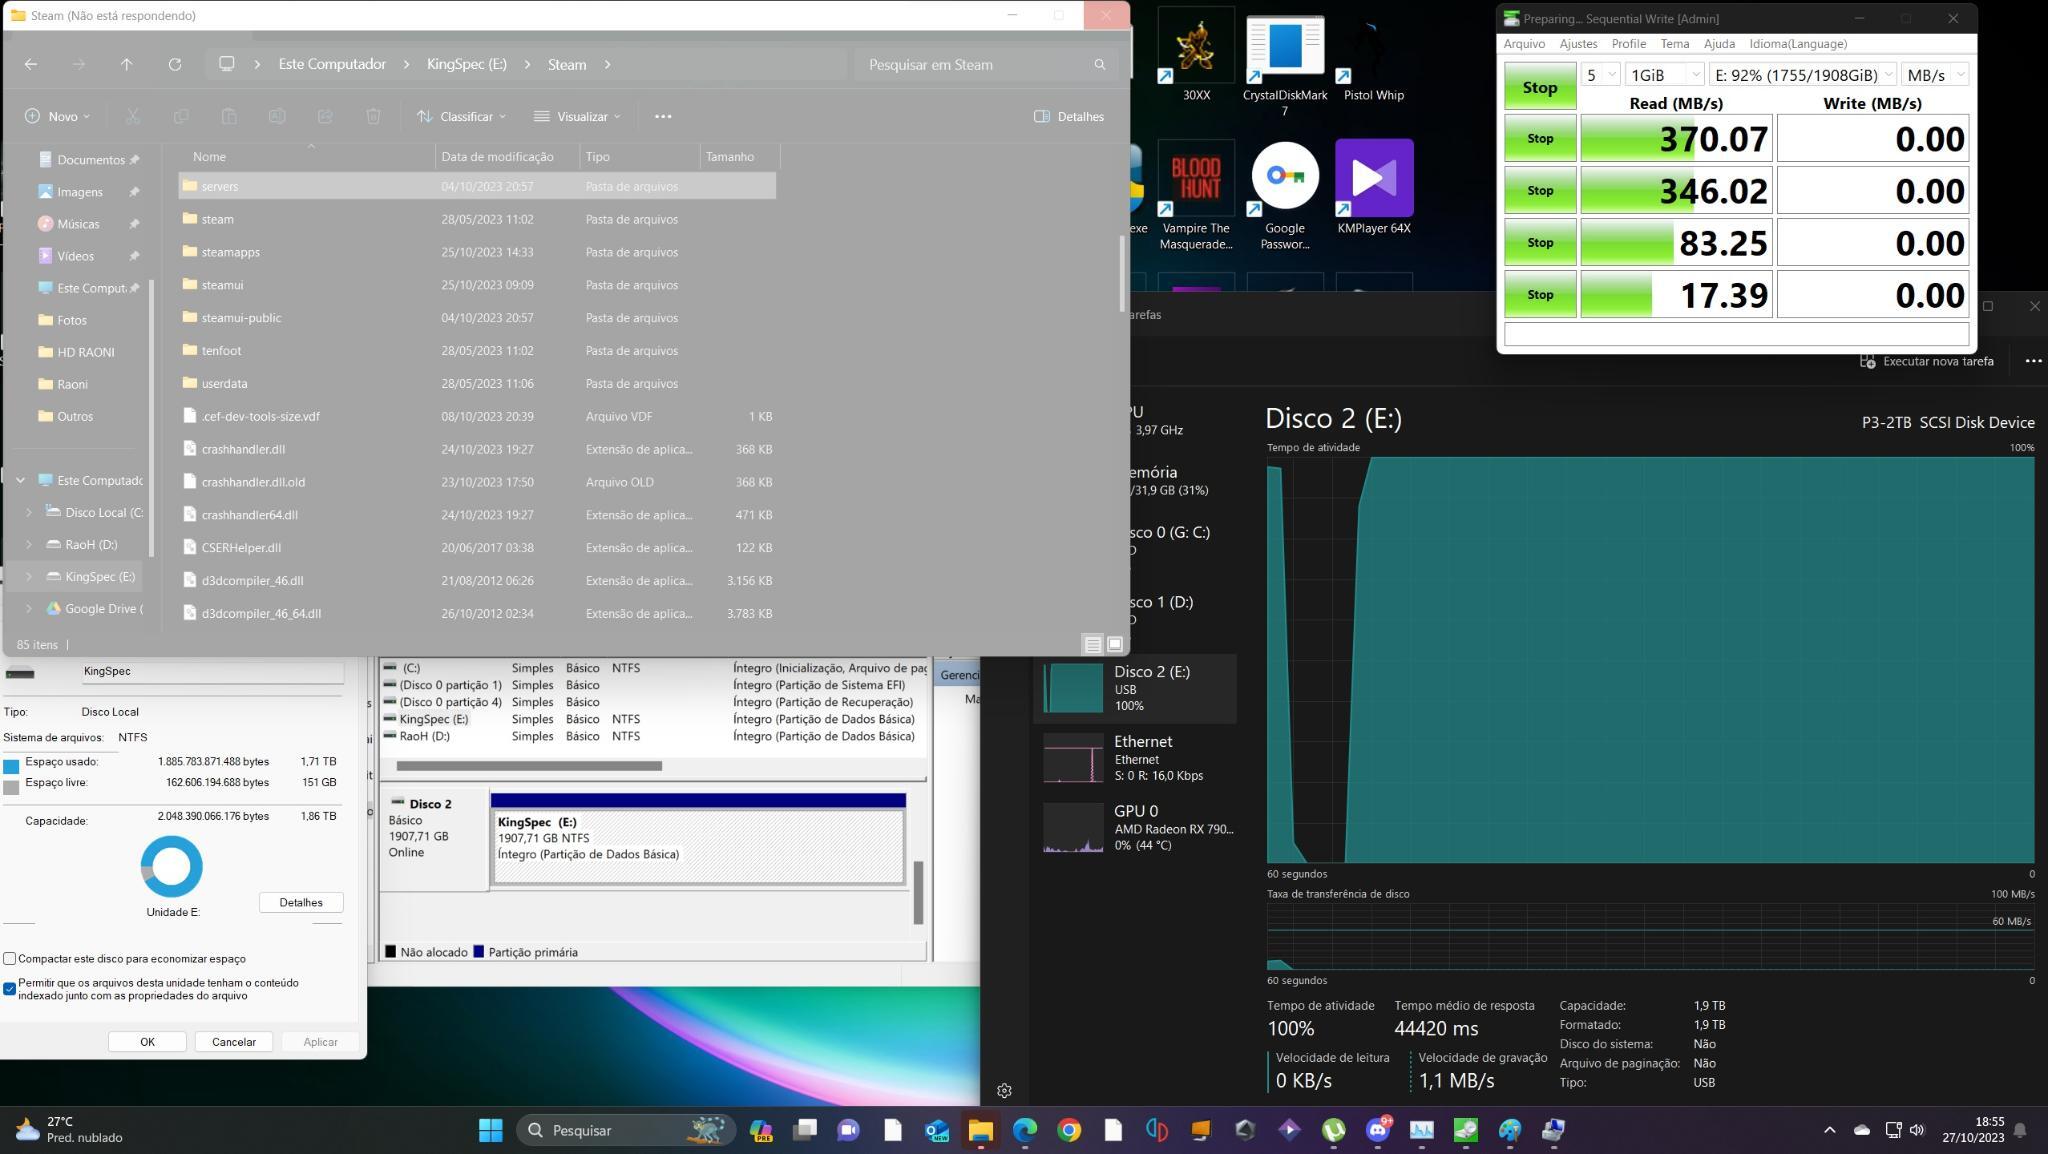
Task: Open Vampire The Masquerade desktop shortcut
Action: [x=1196, y=195]
